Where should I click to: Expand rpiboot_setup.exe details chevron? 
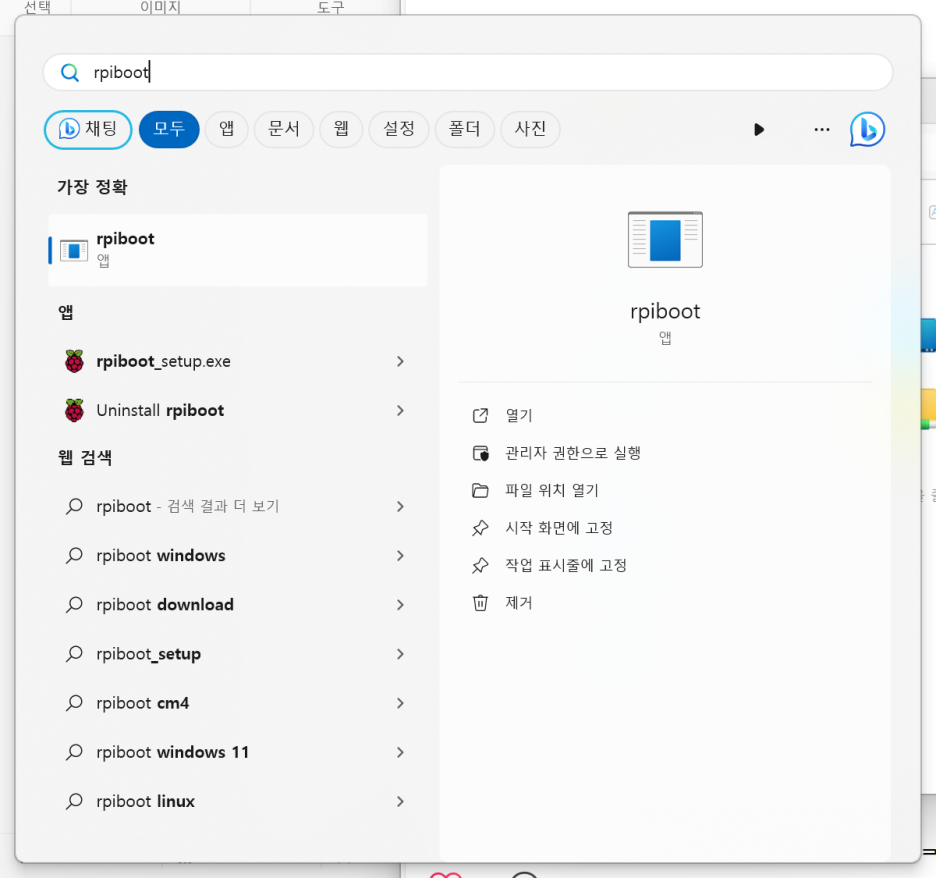[400, 361]
